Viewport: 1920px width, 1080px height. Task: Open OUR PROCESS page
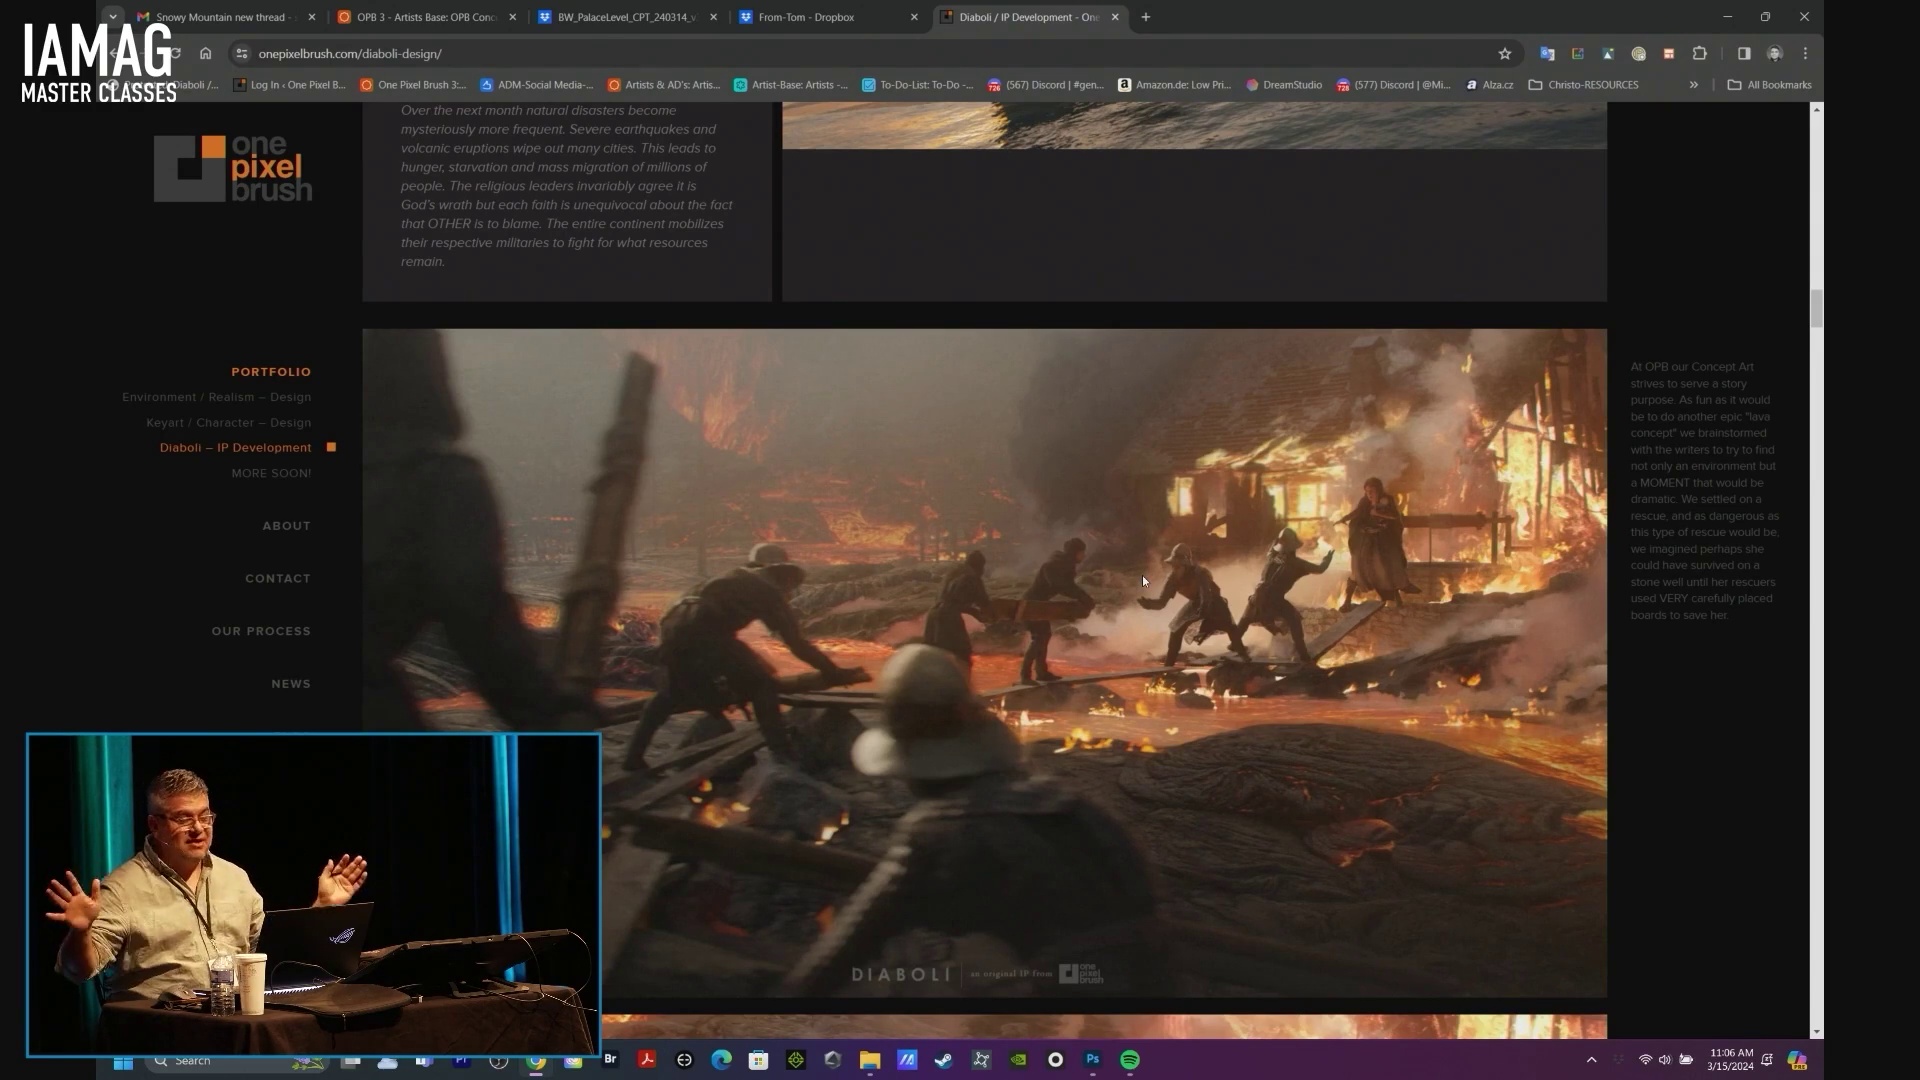pos(261,632)
